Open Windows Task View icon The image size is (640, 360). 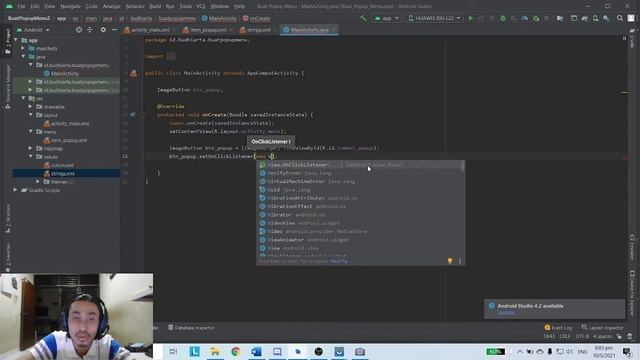tap(173, 351)
